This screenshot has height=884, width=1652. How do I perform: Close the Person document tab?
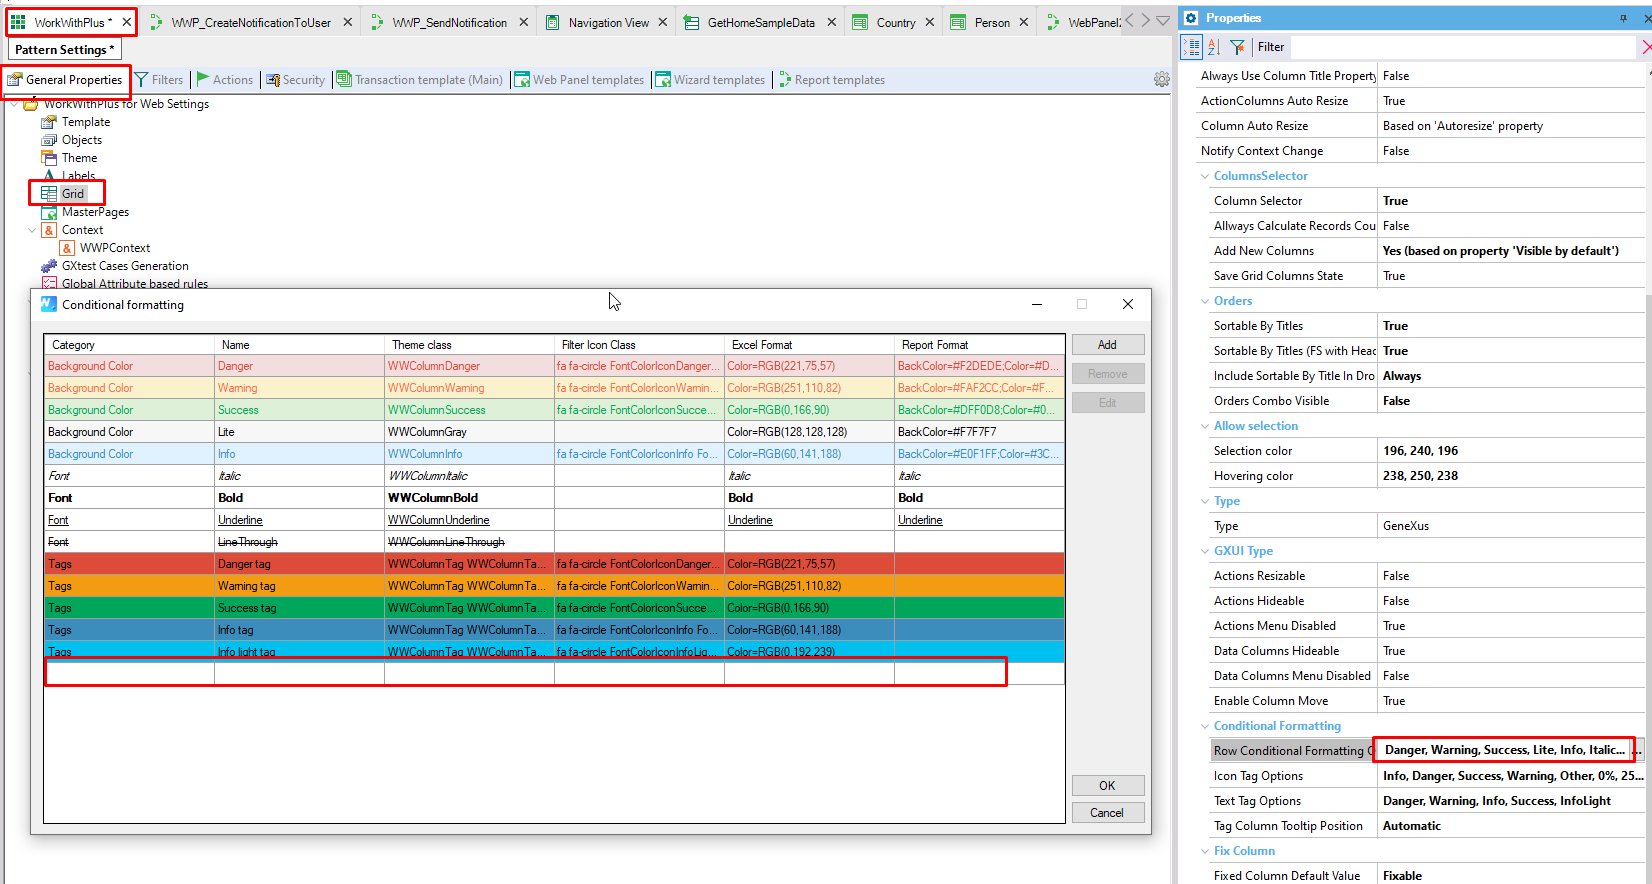click(x=1023, y=22)
